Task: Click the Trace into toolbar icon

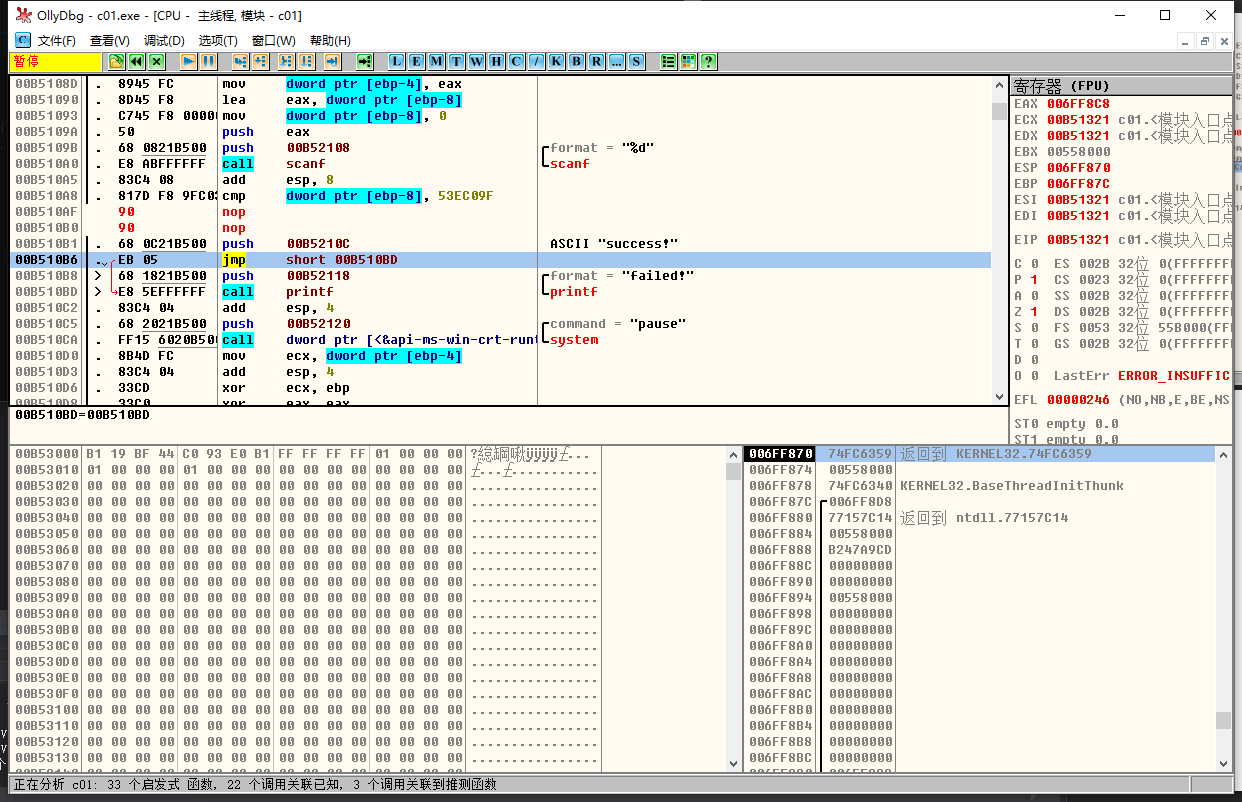Action: pyautogui.click(x=286, y=61)
